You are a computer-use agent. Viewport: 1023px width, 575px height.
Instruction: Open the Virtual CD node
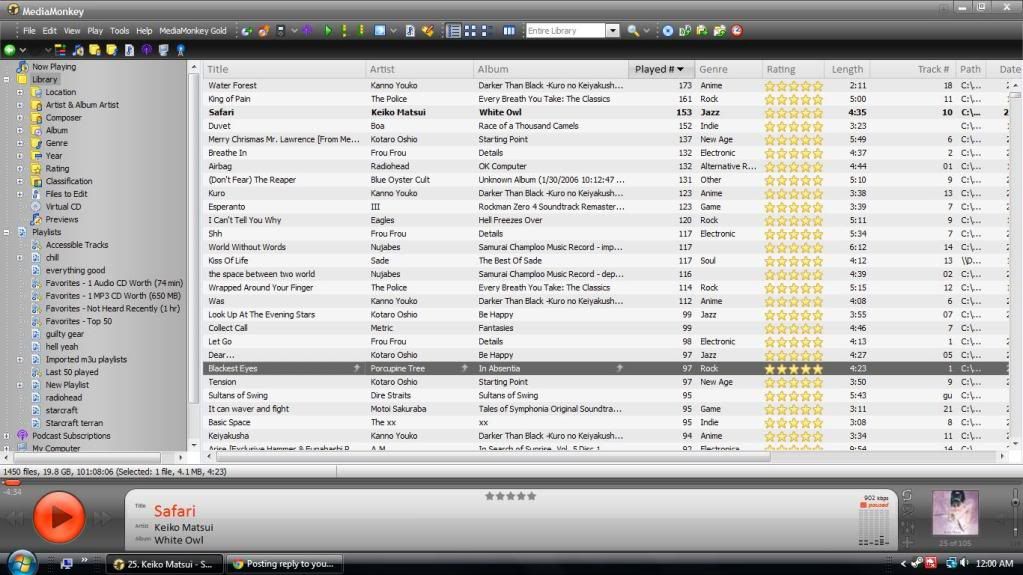tap(62, 207)
